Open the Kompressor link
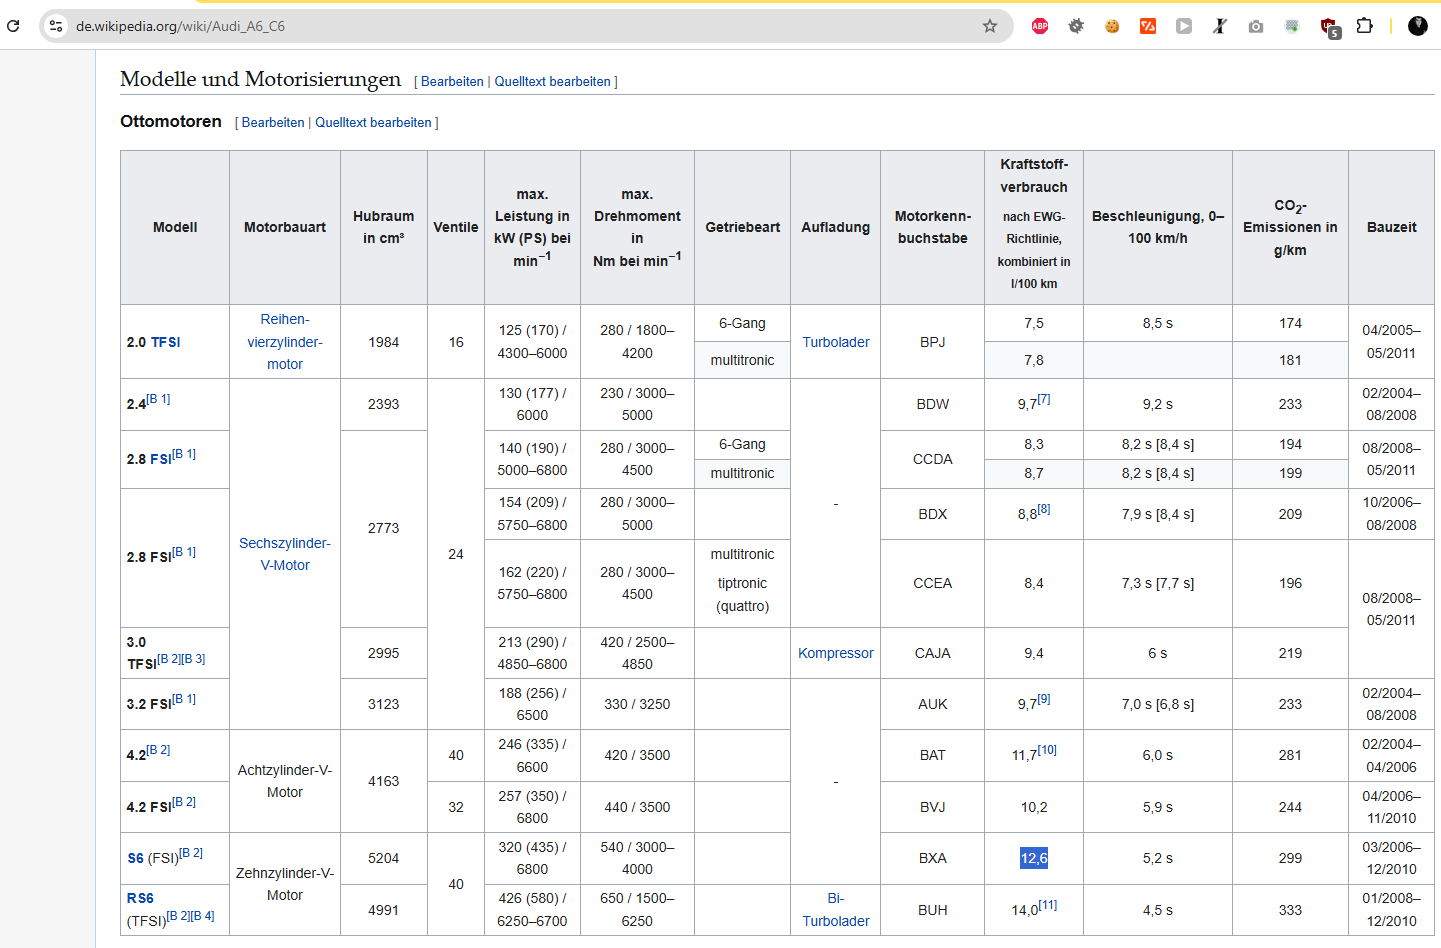Viewport: 1441px width, 948px height. [836, 653]
